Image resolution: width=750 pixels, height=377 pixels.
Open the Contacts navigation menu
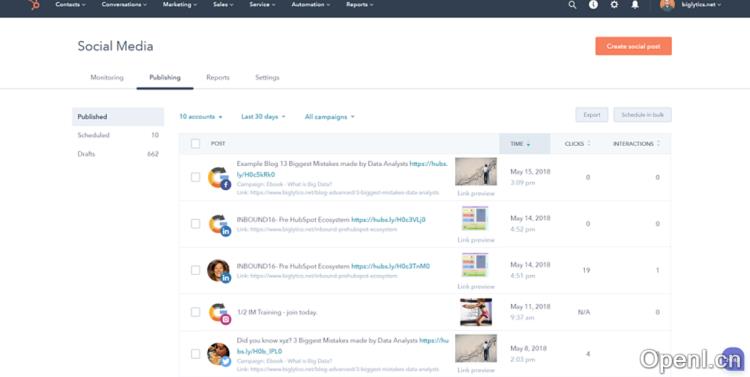coord(70,5)
